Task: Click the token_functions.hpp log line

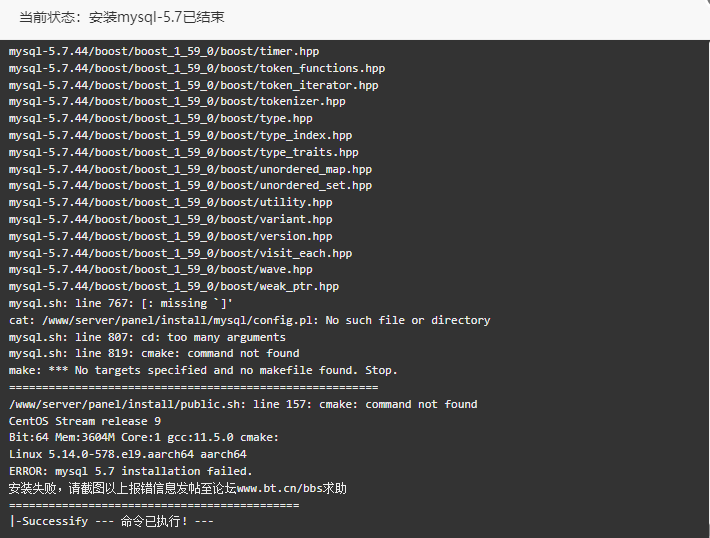Action: point(197,68)
